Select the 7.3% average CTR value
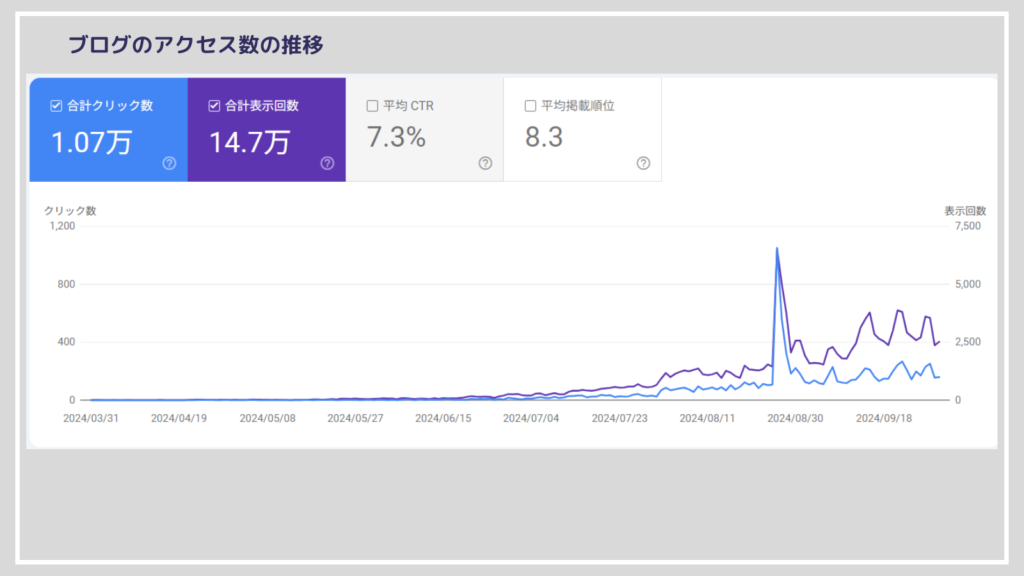The image size is (1024, 576). (x=396, y=137)
